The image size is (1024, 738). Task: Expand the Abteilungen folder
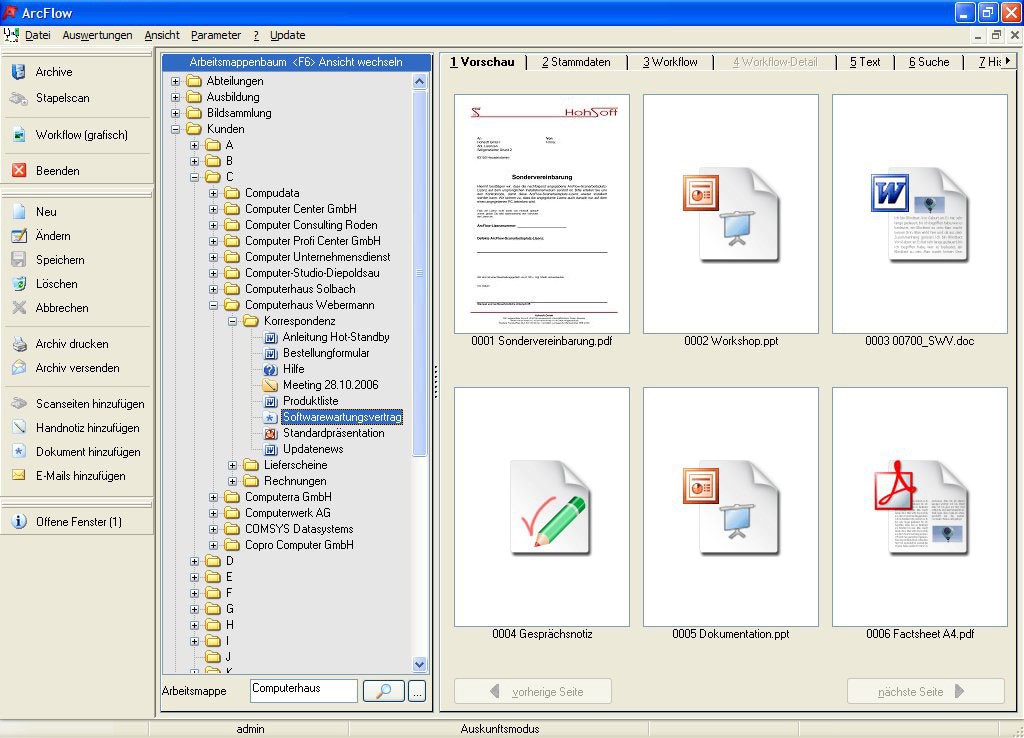[x=175, y=81]
